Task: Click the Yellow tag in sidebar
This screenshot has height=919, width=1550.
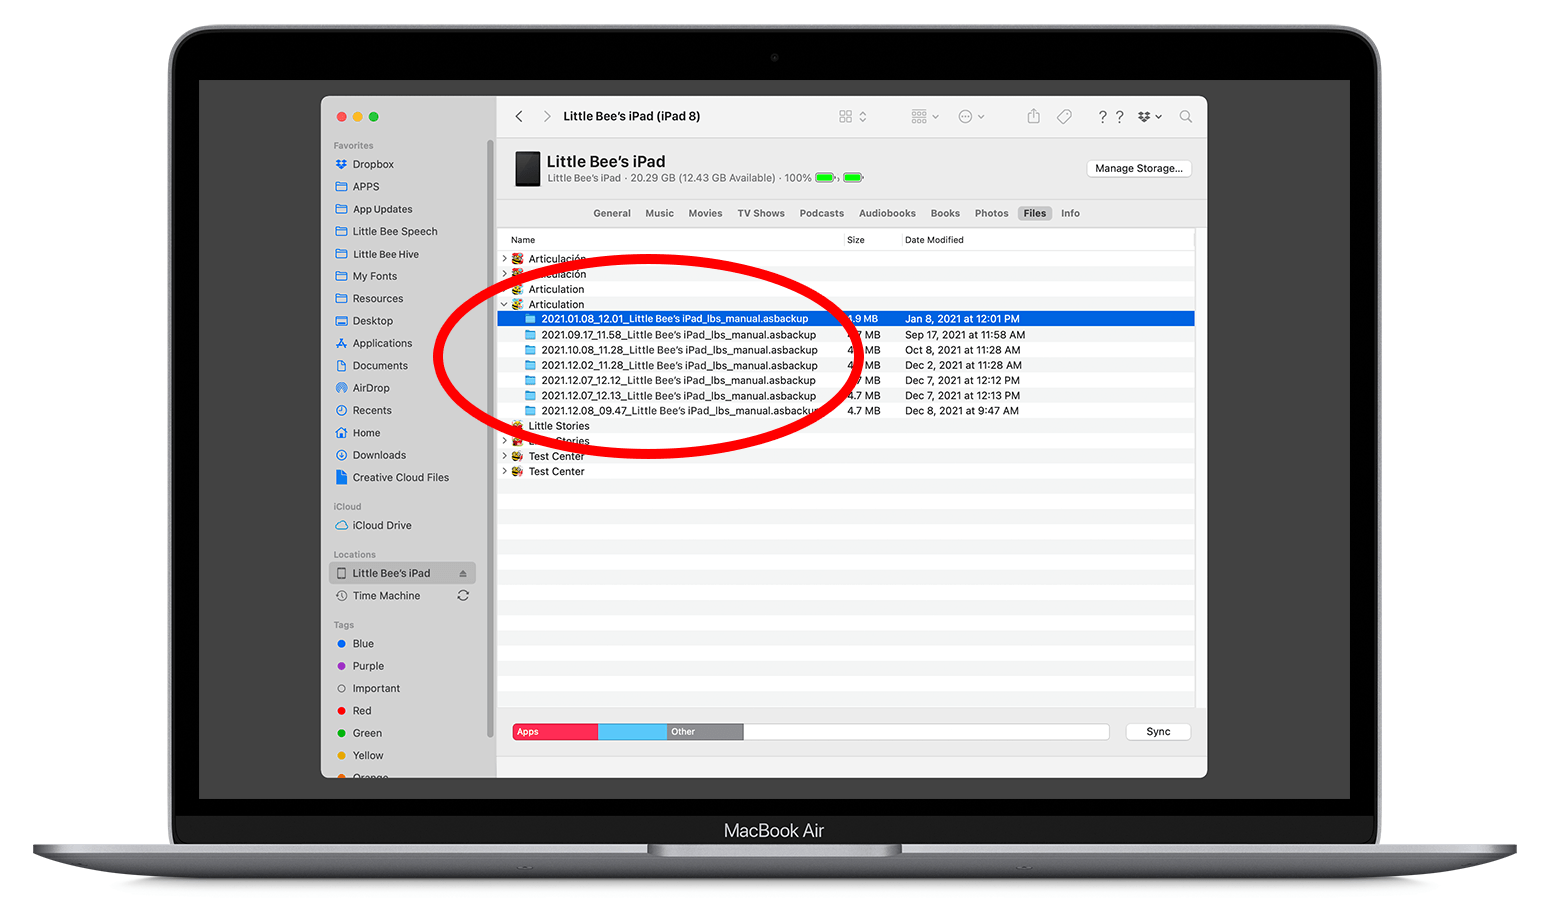Action: pyautogui.click(x=360, y=756)
